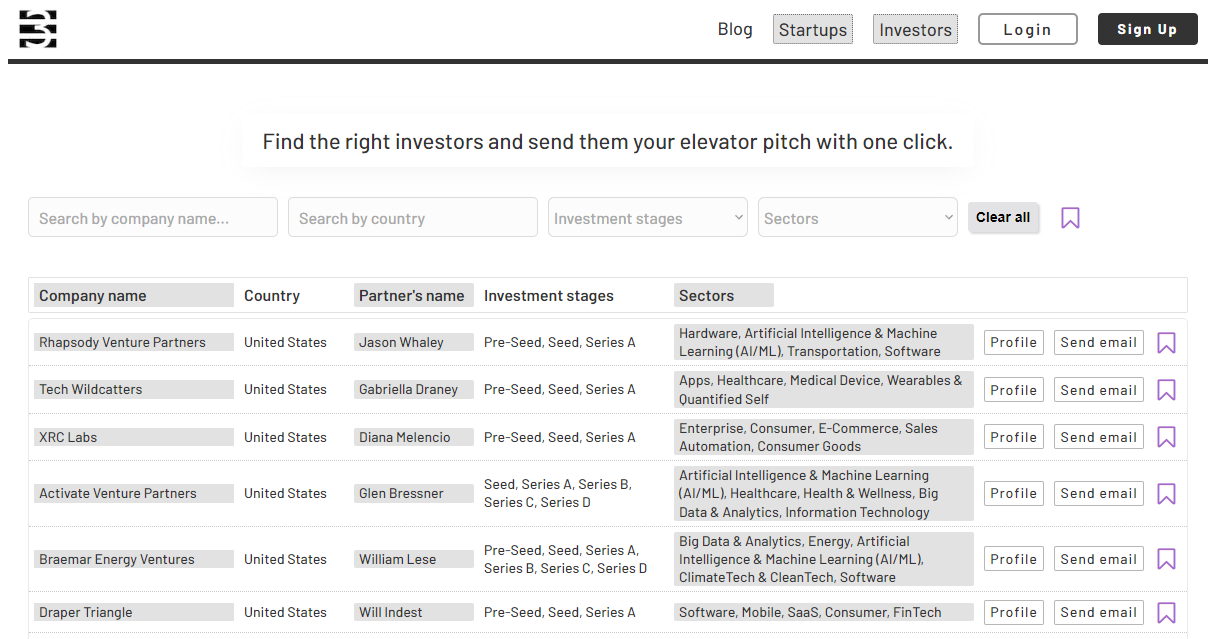Viewport: 1209px width, 639px height.
Task: Sort by the Company name column header
Action: point(90,295)
